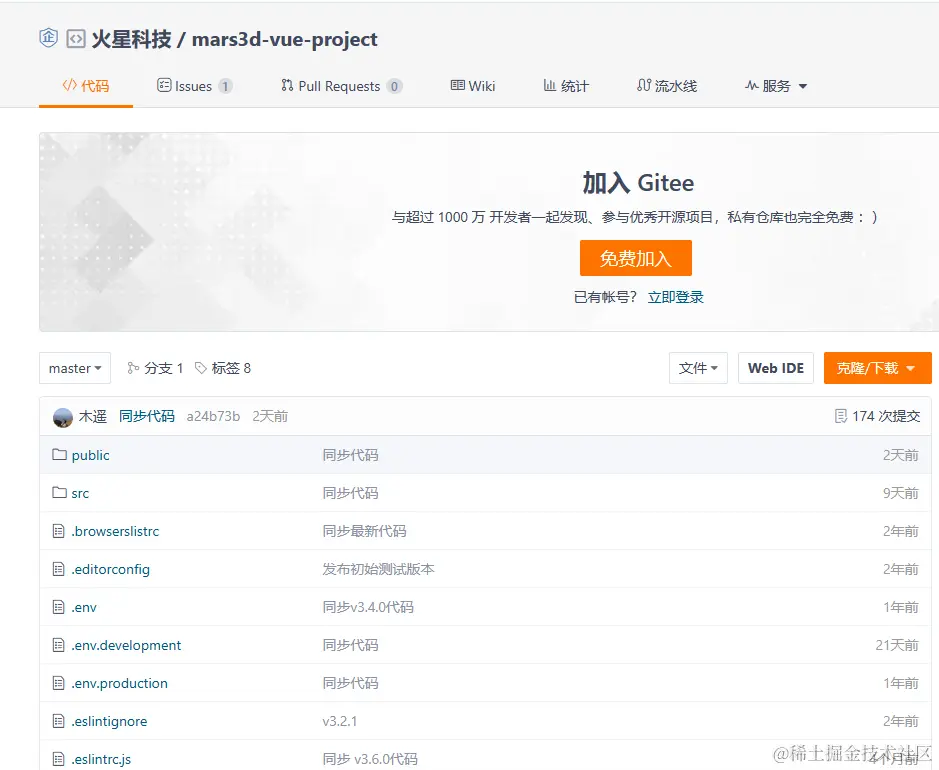Open commit 同步v3.4.0代码 on .env row

368,607
